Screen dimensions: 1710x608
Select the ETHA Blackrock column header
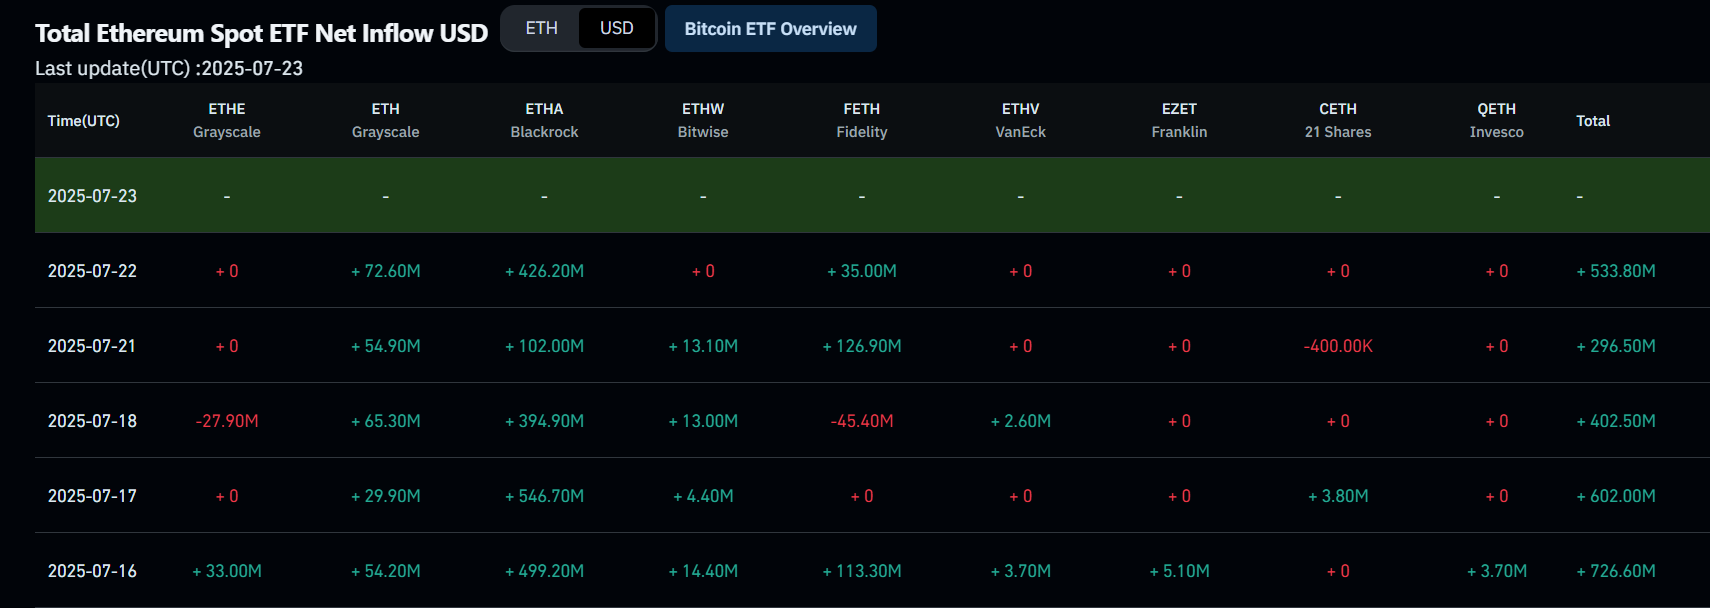coord(544,120)
